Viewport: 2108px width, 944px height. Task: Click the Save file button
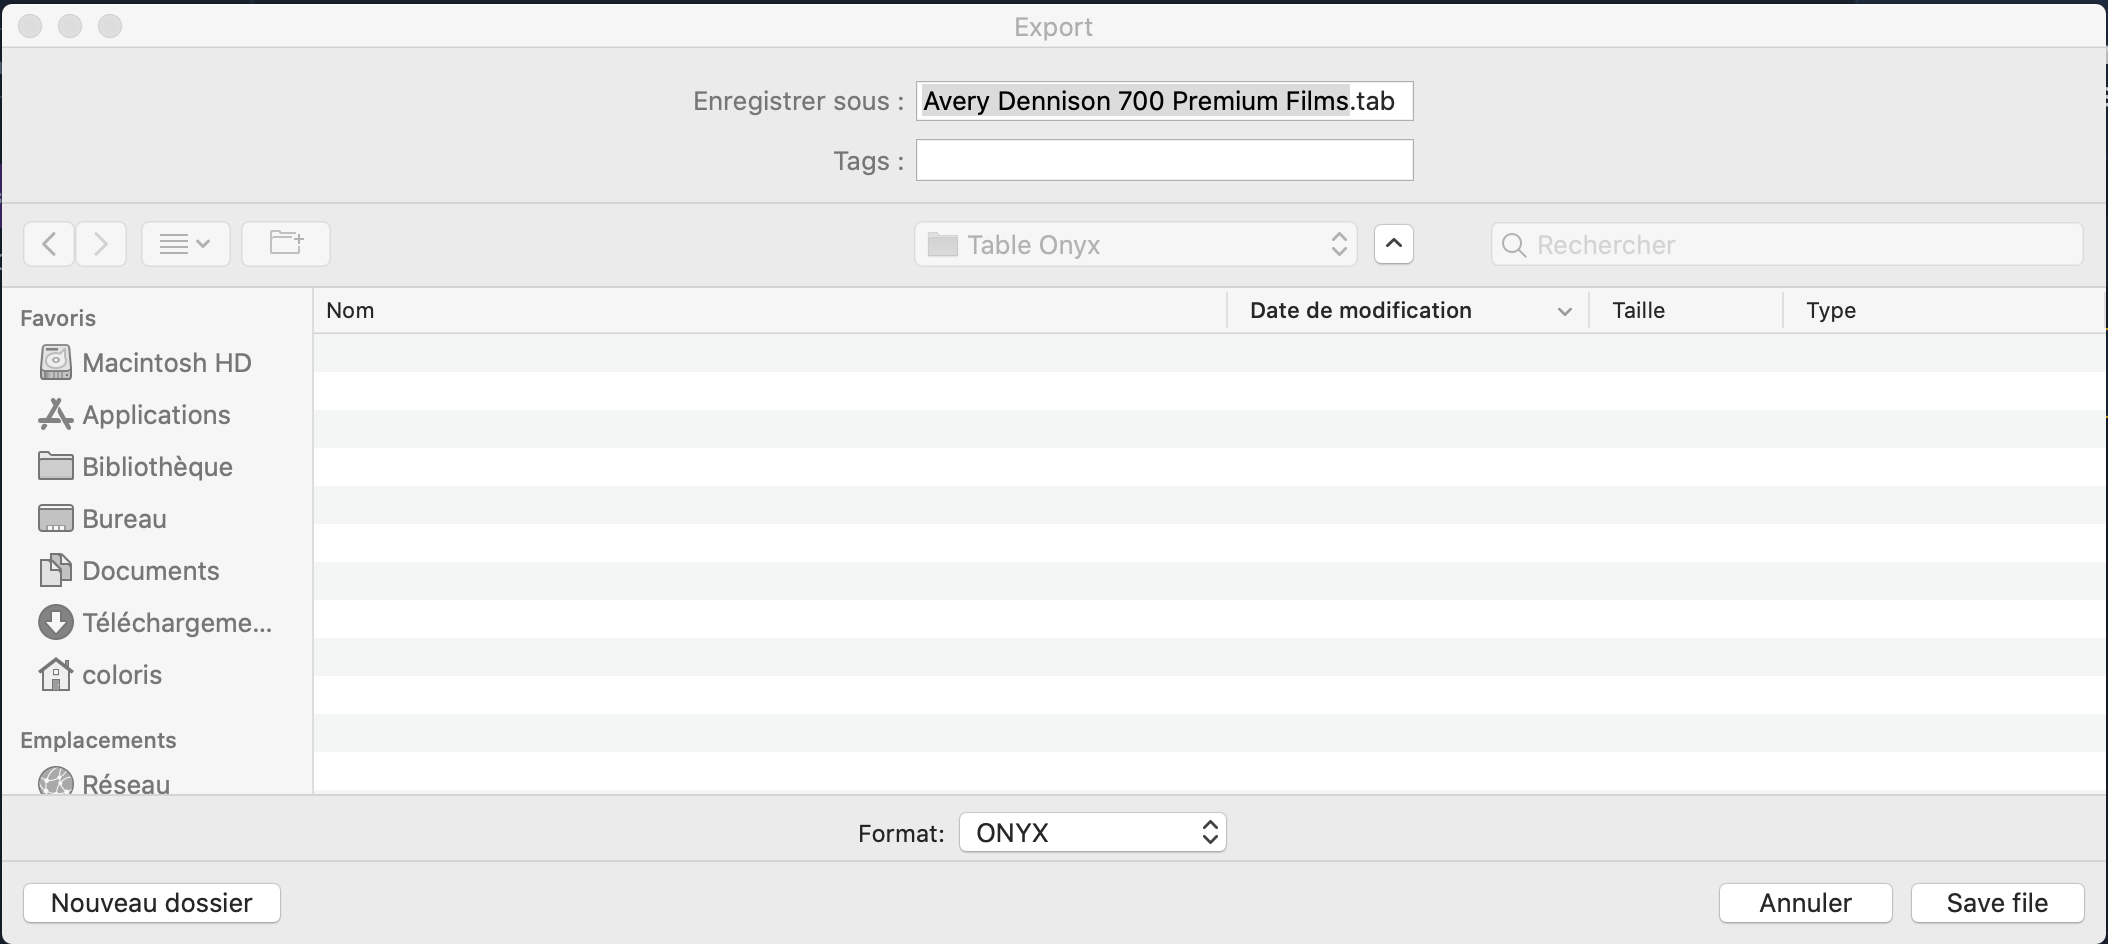[x=1998, y=903]
